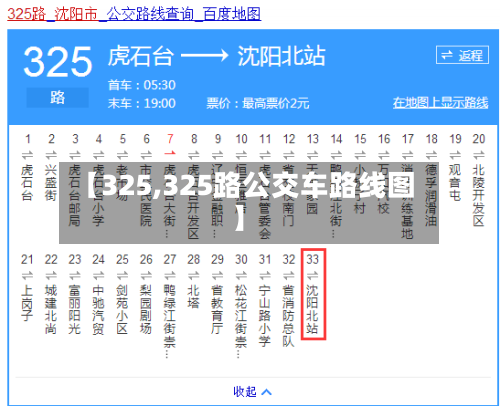Click the swap icon above 富丽阳光 stop 23
The height and width of the screenshot is (406, 500).
[75, 276]
